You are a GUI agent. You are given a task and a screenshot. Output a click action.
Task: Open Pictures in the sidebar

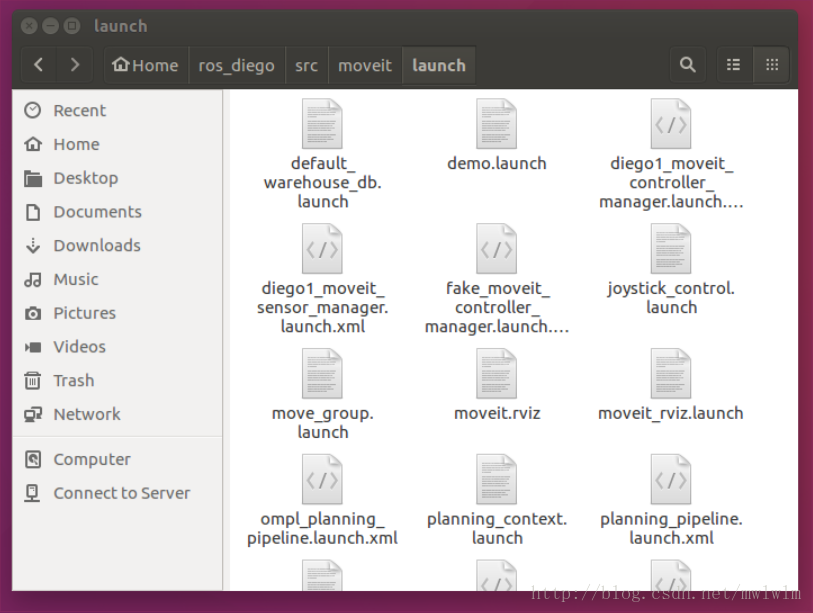118,313
